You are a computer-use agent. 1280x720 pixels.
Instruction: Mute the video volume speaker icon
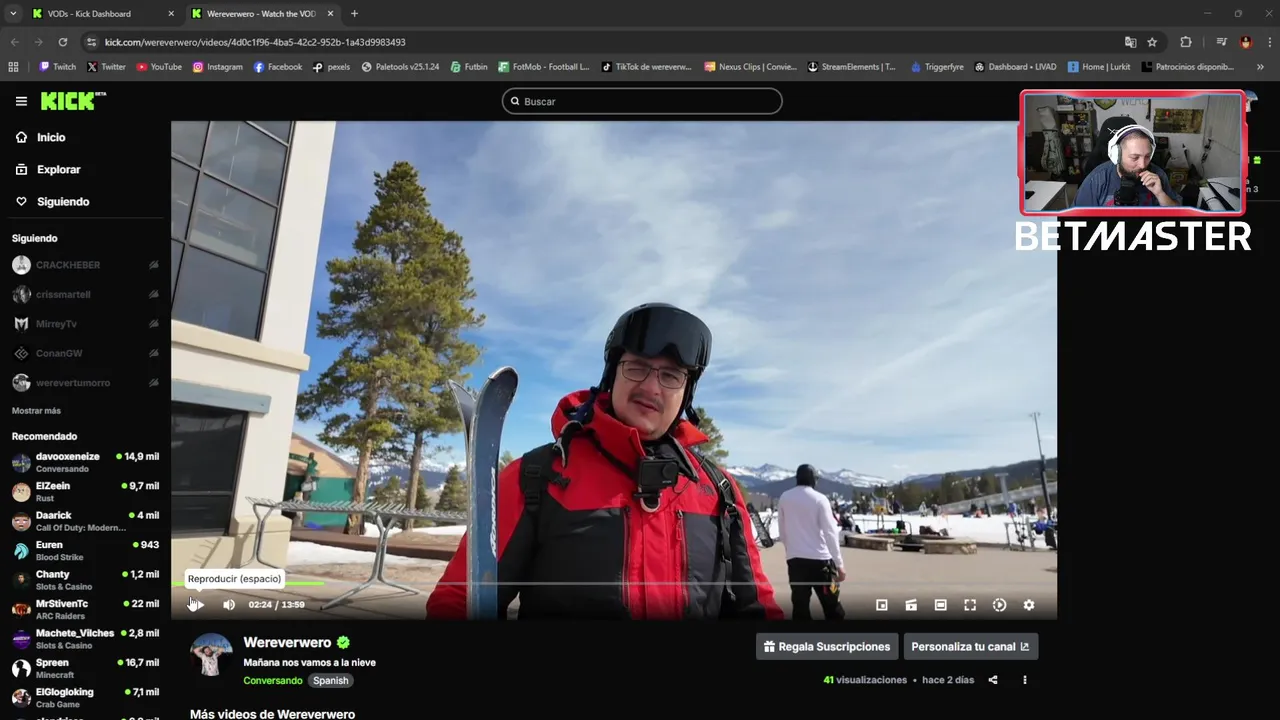pyautogui.click(x=229, y=605)
